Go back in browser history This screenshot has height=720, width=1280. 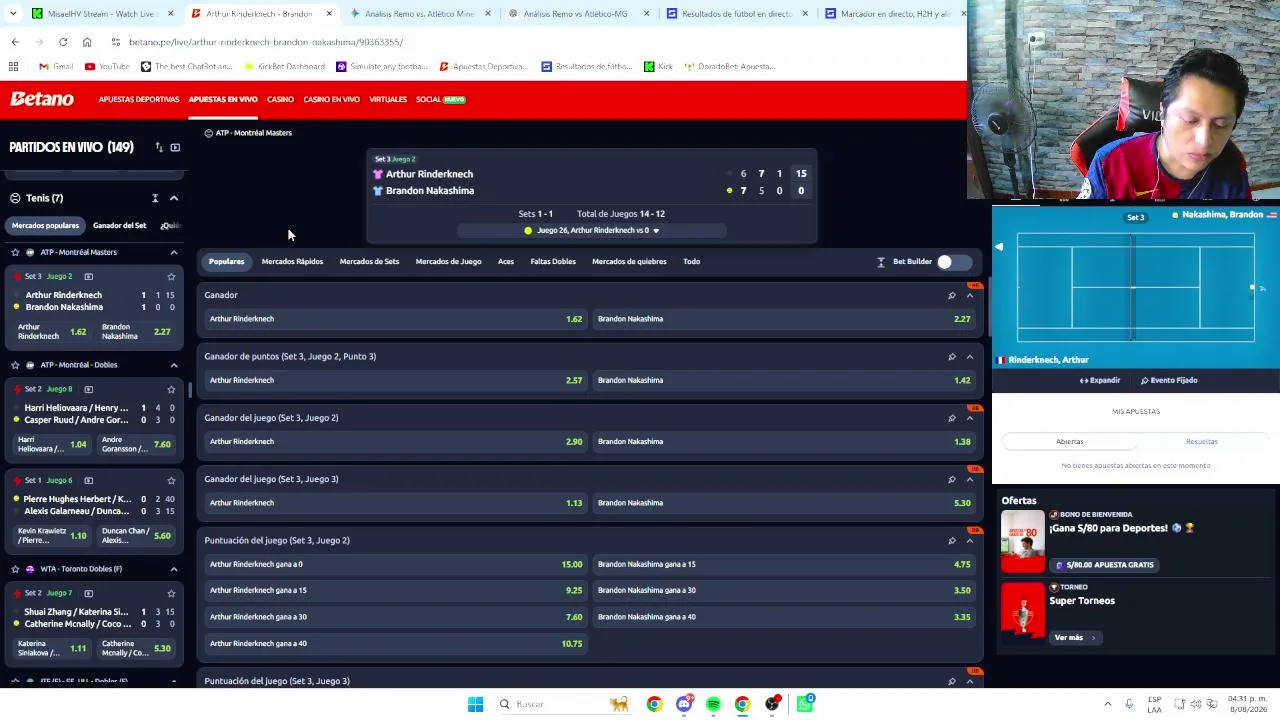pyautogui.click(x=15, y=42)
